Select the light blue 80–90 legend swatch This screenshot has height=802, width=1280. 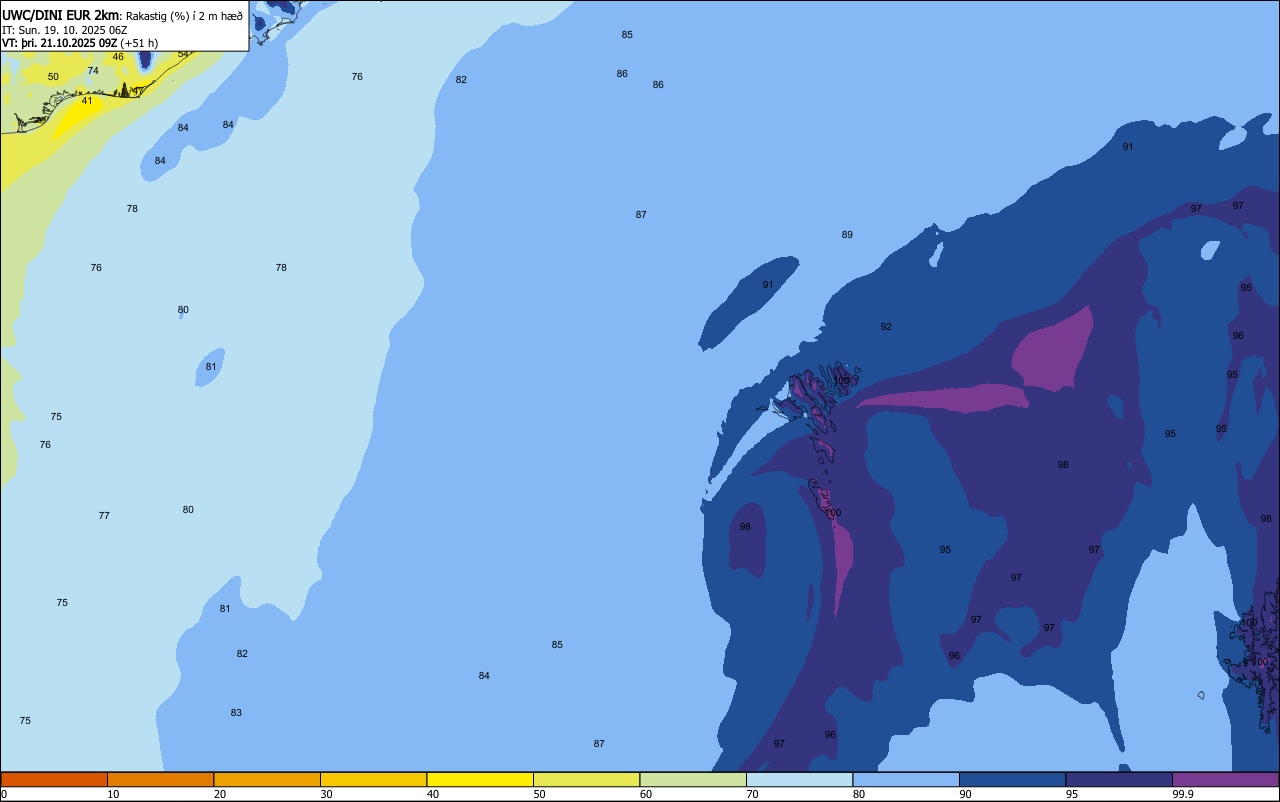click(x=906, y=779)
